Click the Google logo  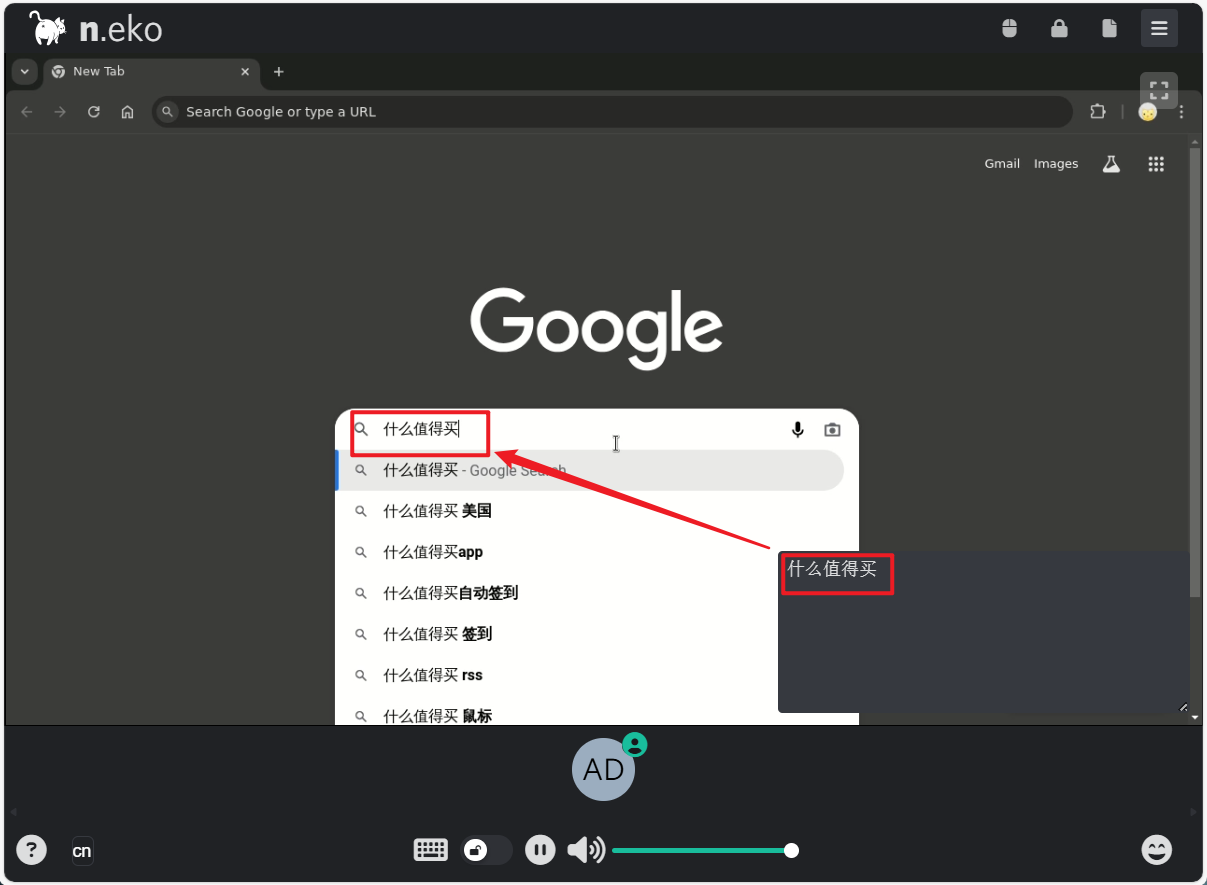coord(597,328)
